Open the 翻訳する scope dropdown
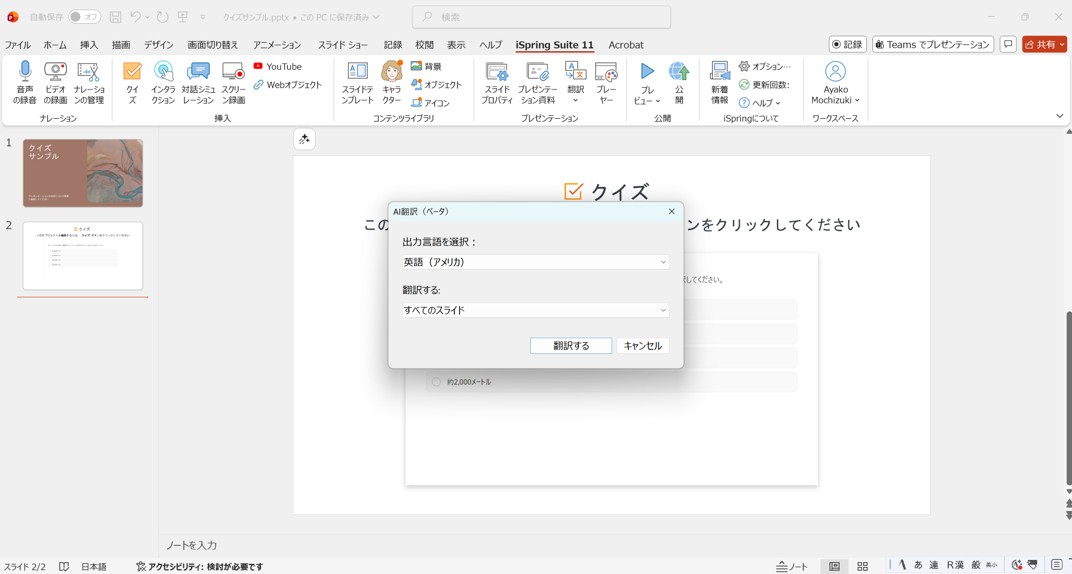Viewport: 1072px width, 574px height. 535,311
